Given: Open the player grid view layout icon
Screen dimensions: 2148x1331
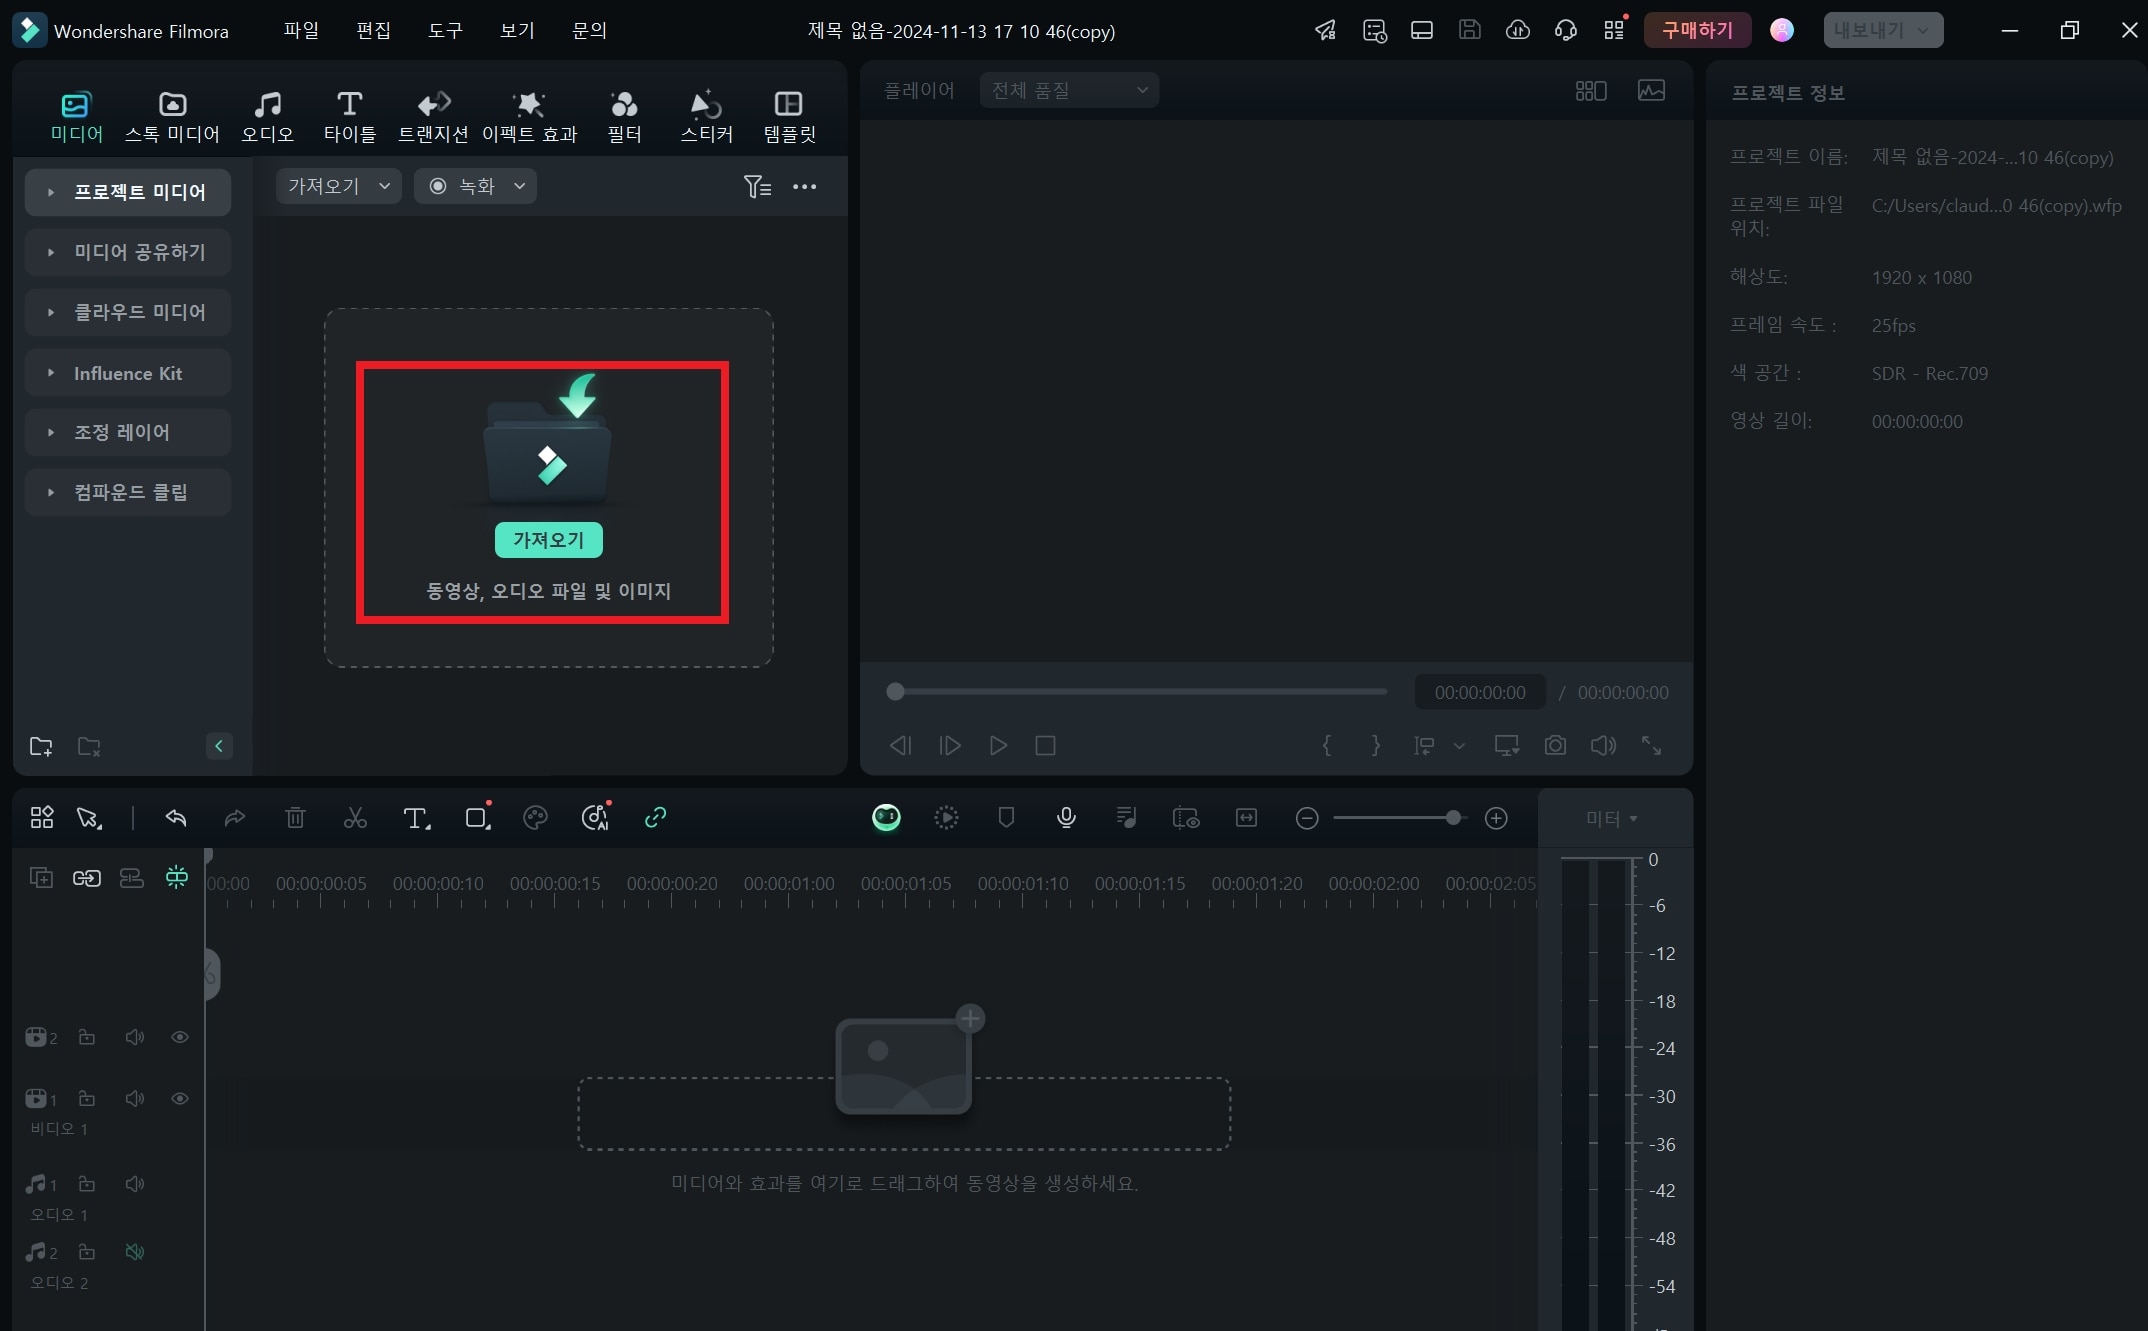Looking at the screenshot, I should pos(1591,91).
